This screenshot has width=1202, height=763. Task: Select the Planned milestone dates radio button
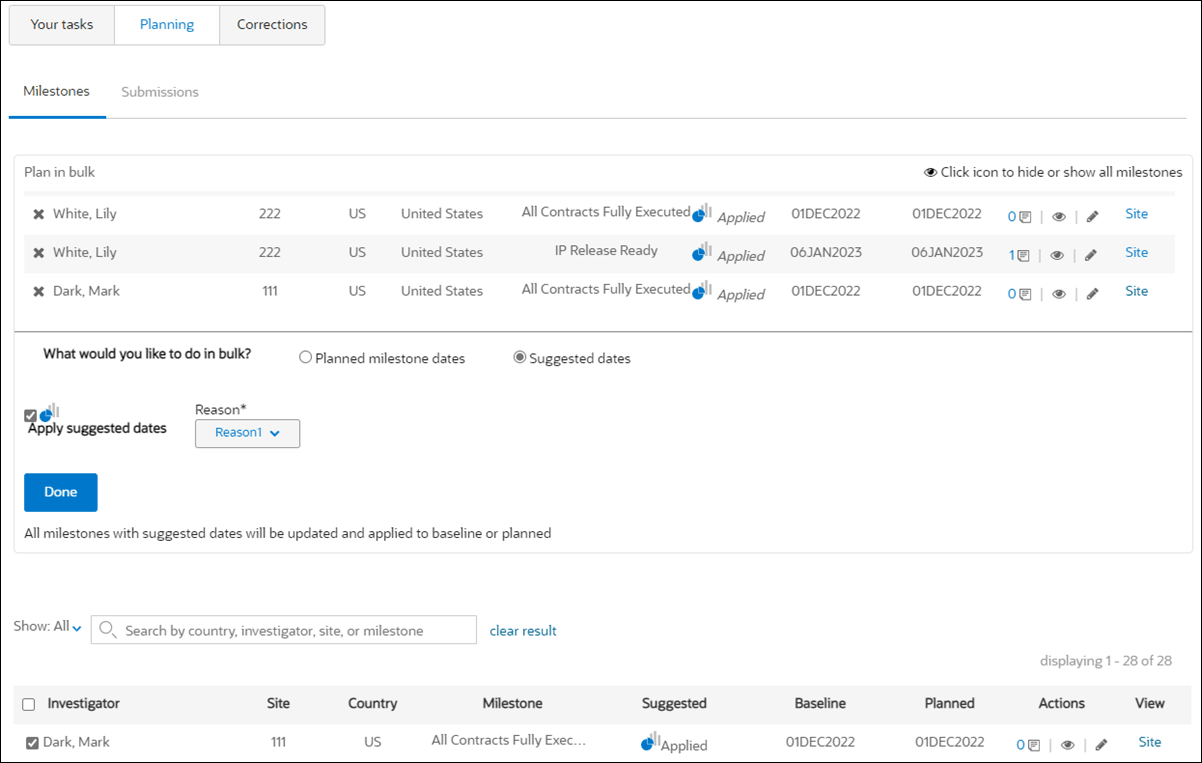305,357
